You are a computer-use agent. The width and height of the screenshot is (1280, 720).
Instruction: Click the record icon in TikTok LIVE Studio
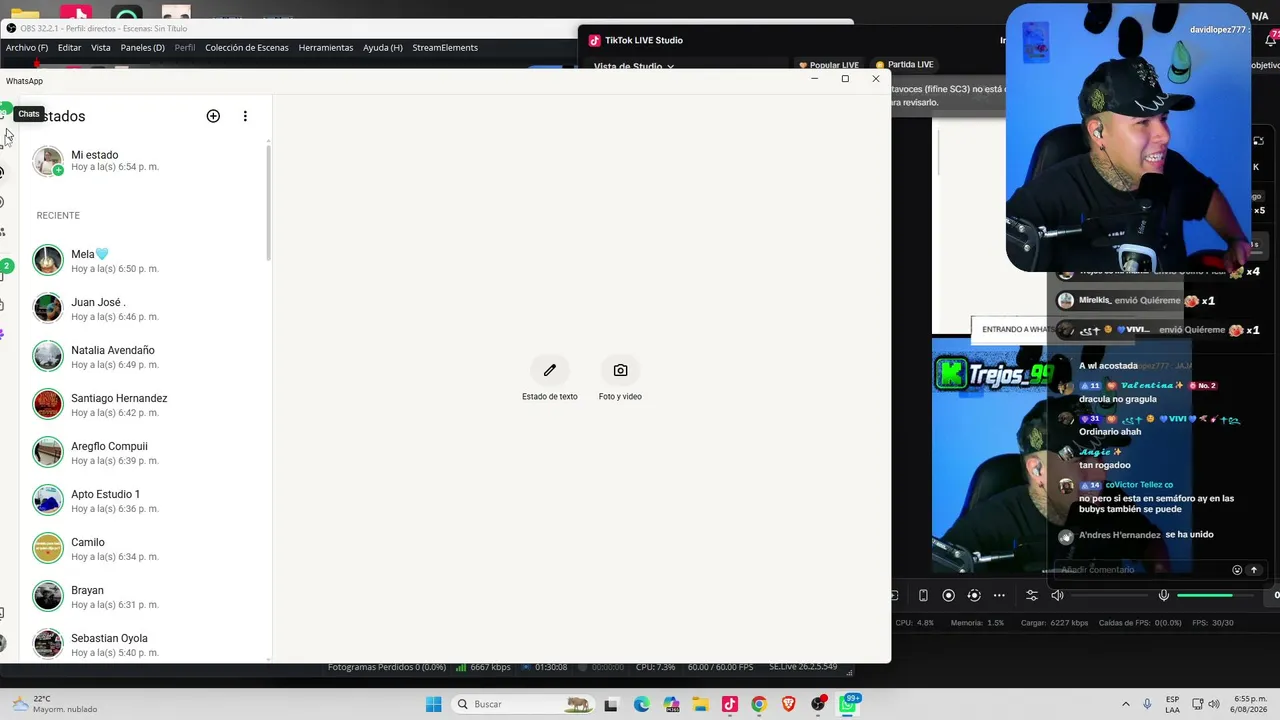[x=949, y=596]
